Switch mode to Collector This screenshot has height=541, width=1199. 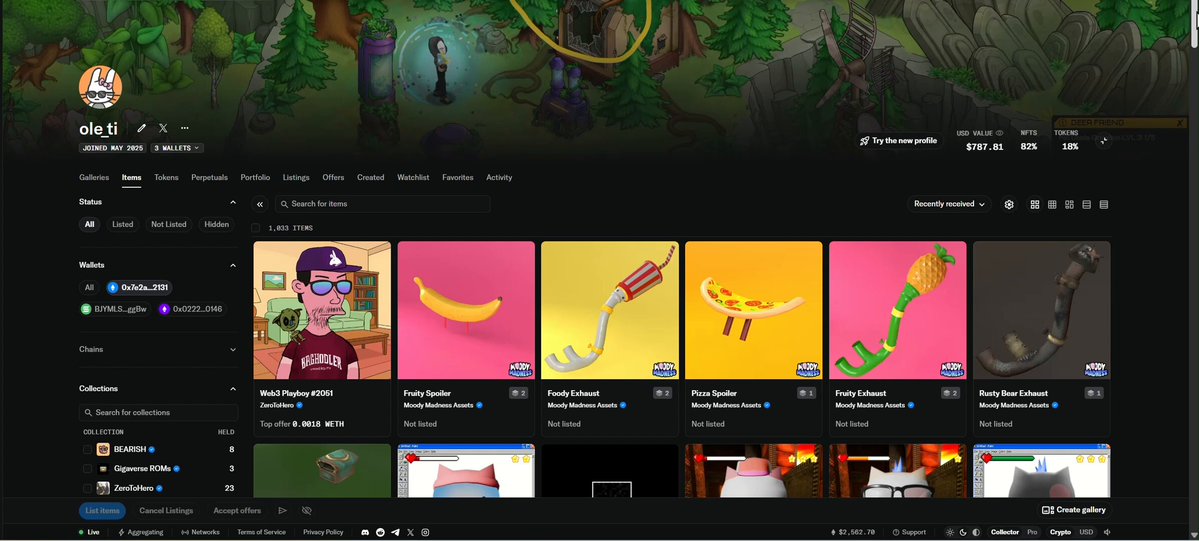1005,532
